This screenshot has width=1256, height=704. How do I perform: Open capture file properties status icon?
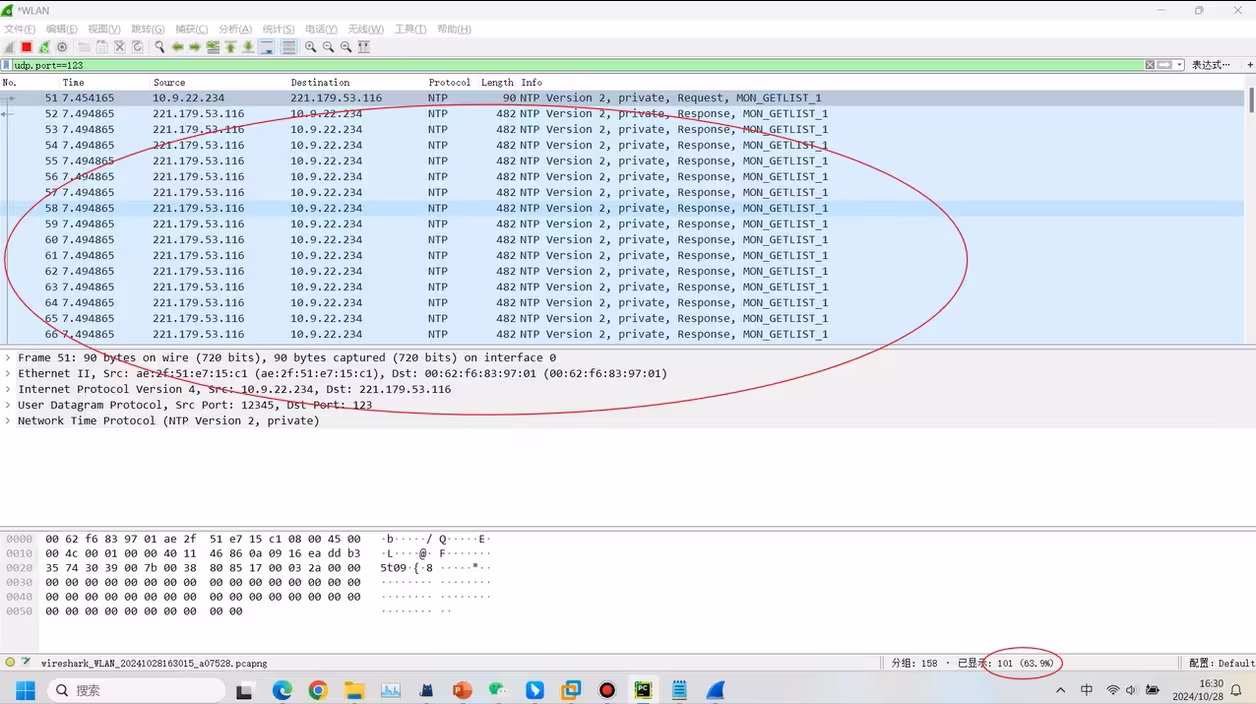(x=27, y=662)
